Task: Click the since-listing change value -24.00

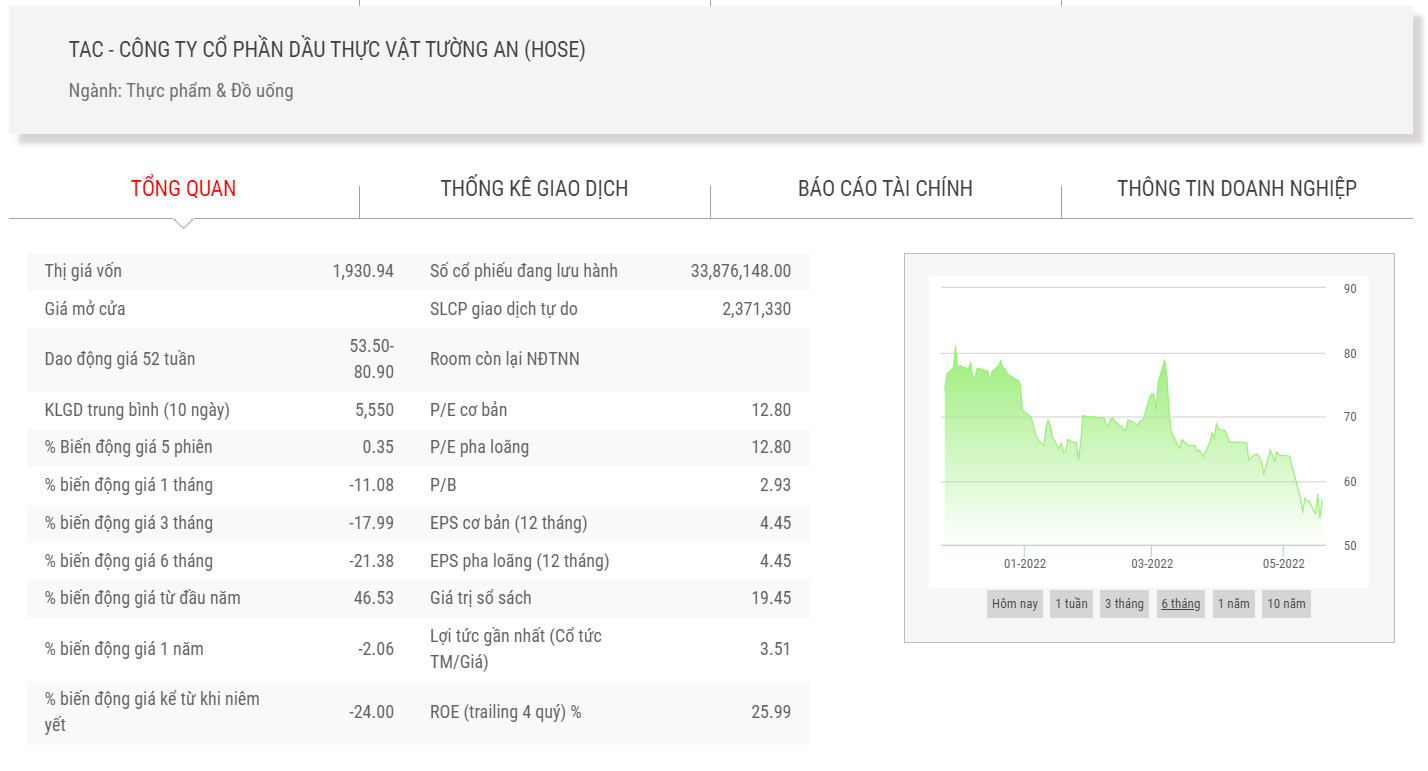Action: click(372, 712)
